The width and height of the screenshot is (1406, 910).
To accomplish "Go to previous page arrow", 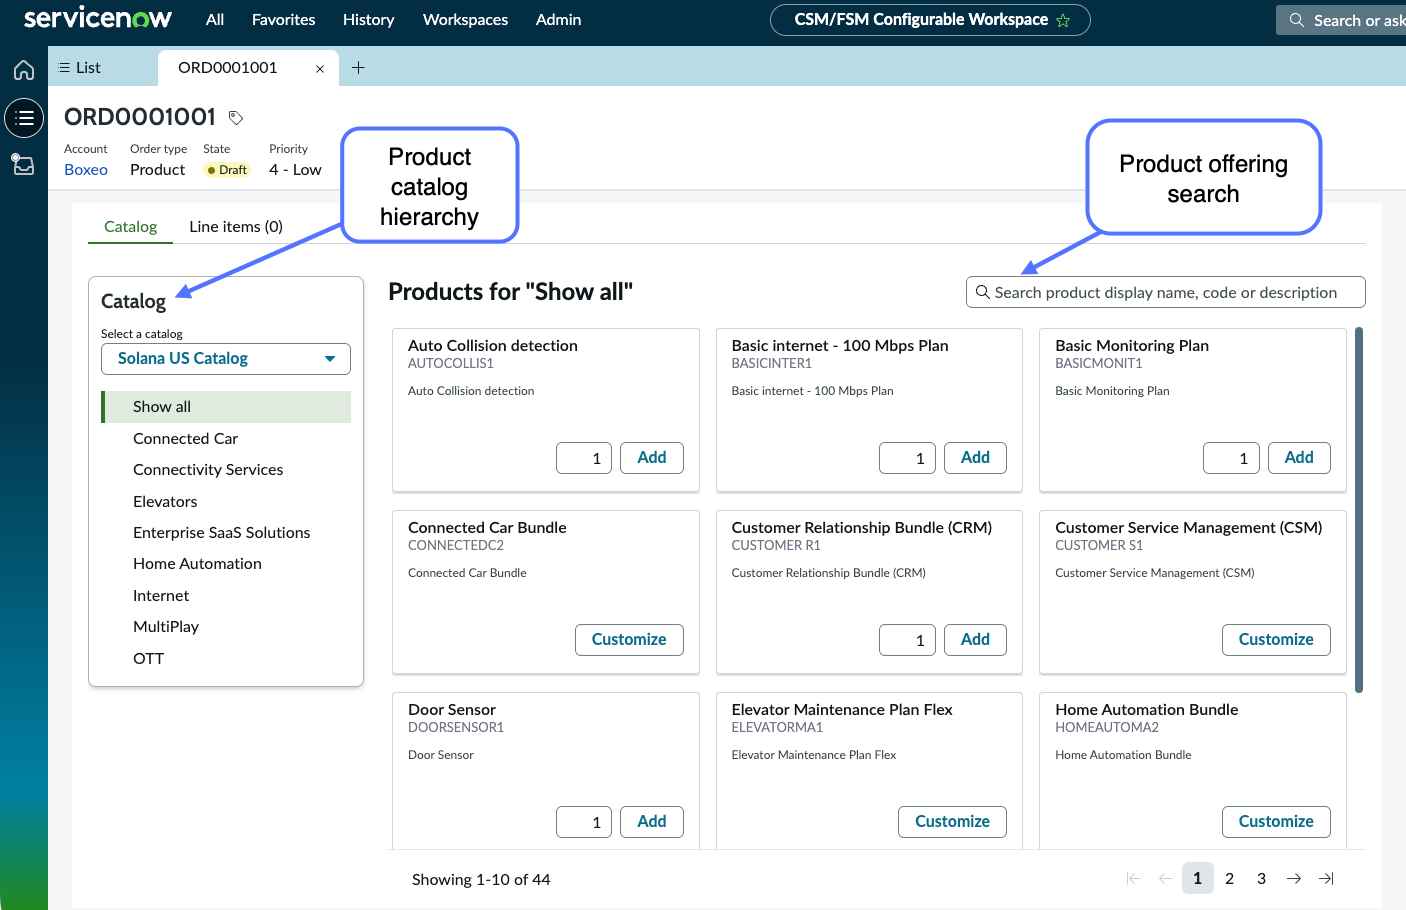I will [1165, 879].
